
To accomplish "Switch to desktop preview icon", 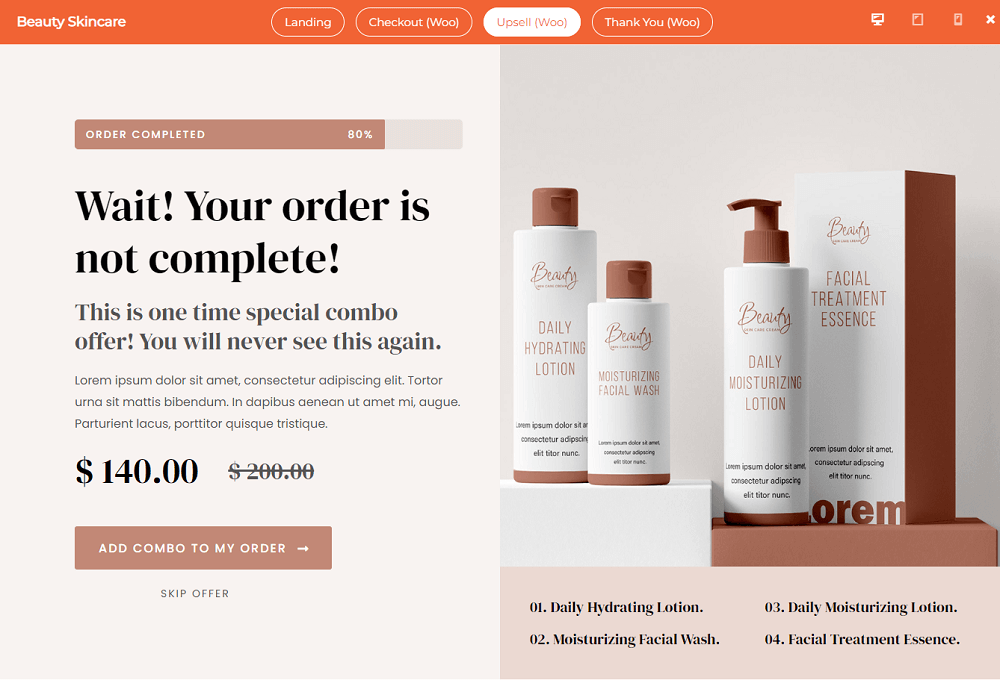I will tap(878, 19).
